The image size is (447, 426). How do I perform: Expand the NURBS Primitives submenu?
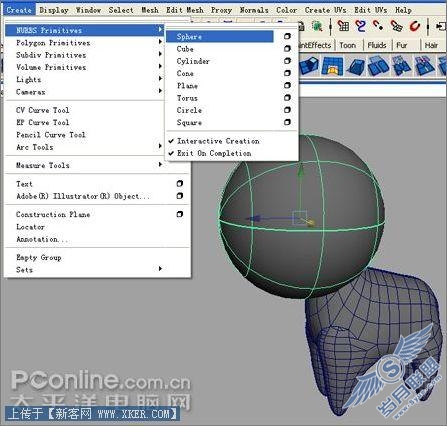click(85, 30)
